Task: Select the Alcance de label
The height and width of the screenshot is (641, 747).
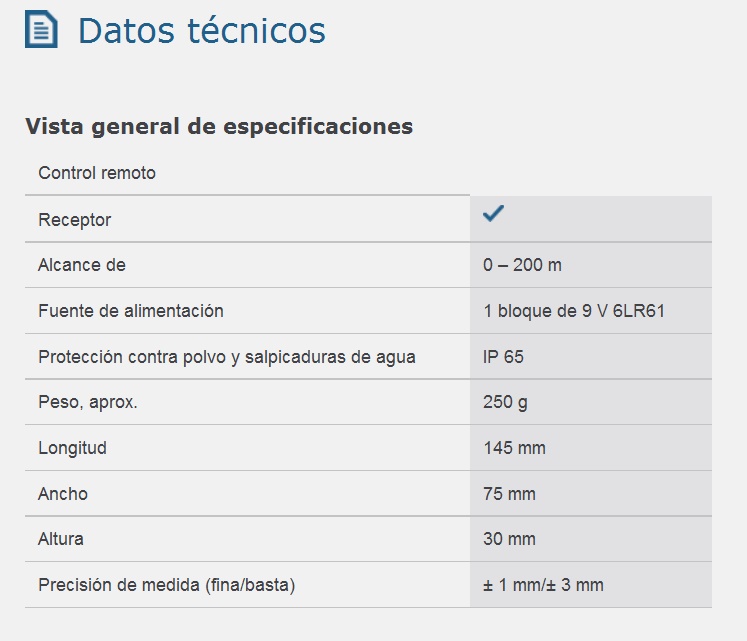Action: 82,265
